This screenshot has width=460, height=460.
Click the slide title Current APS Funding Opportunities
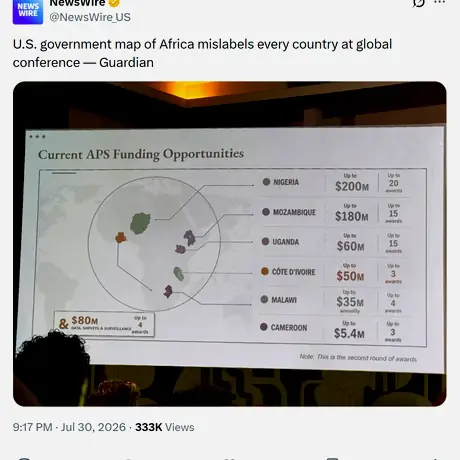click(141, 154)
